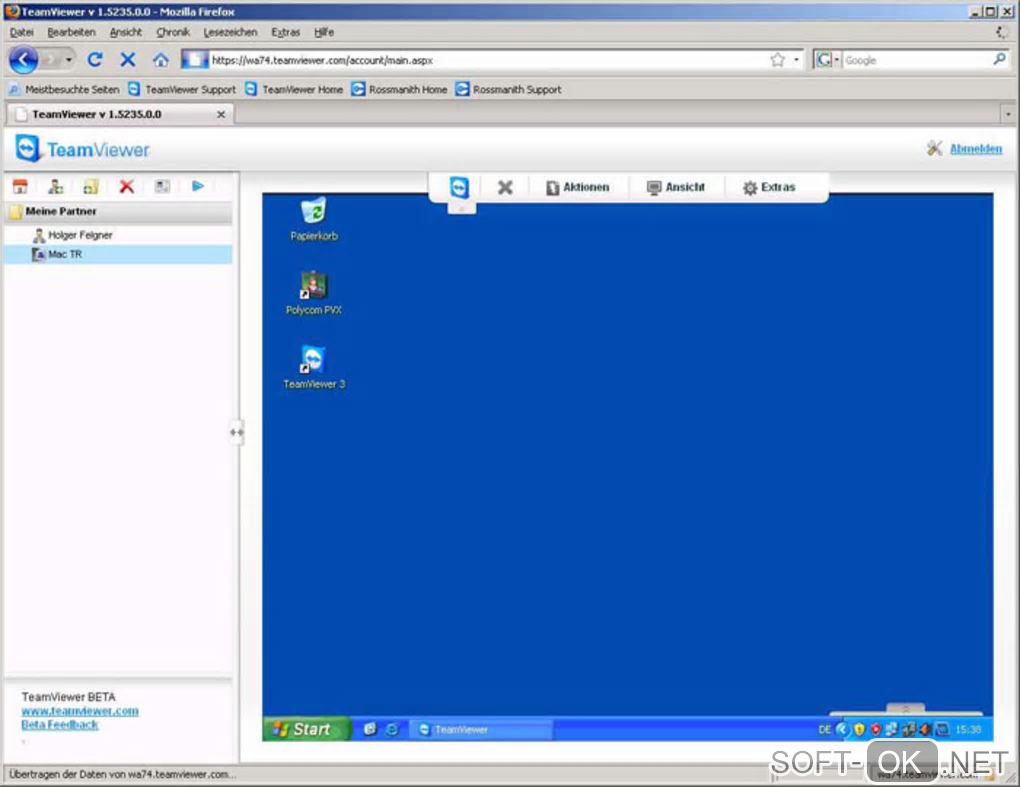This screenshot has width=1020, height=787.
Task: Open the Aktionen session menu
Action: [578, 187]
